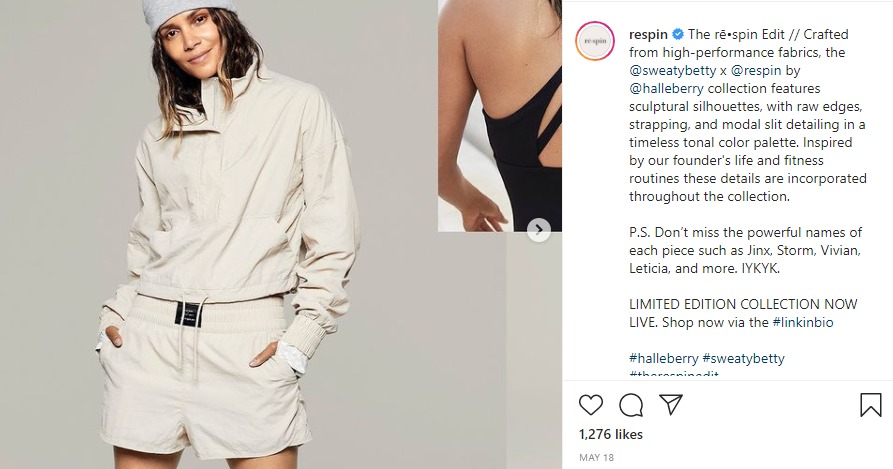Click the next photo preview of black swimsuit

[x=498, y=115]
